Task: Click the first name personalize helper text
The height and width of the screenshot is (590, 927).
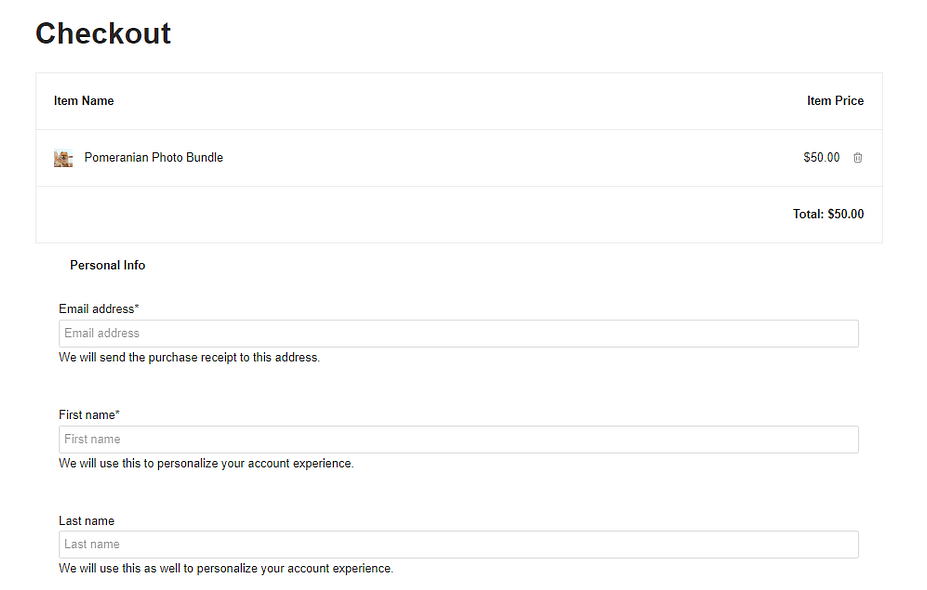Action: pyautogui.click(x=206, y=463)
